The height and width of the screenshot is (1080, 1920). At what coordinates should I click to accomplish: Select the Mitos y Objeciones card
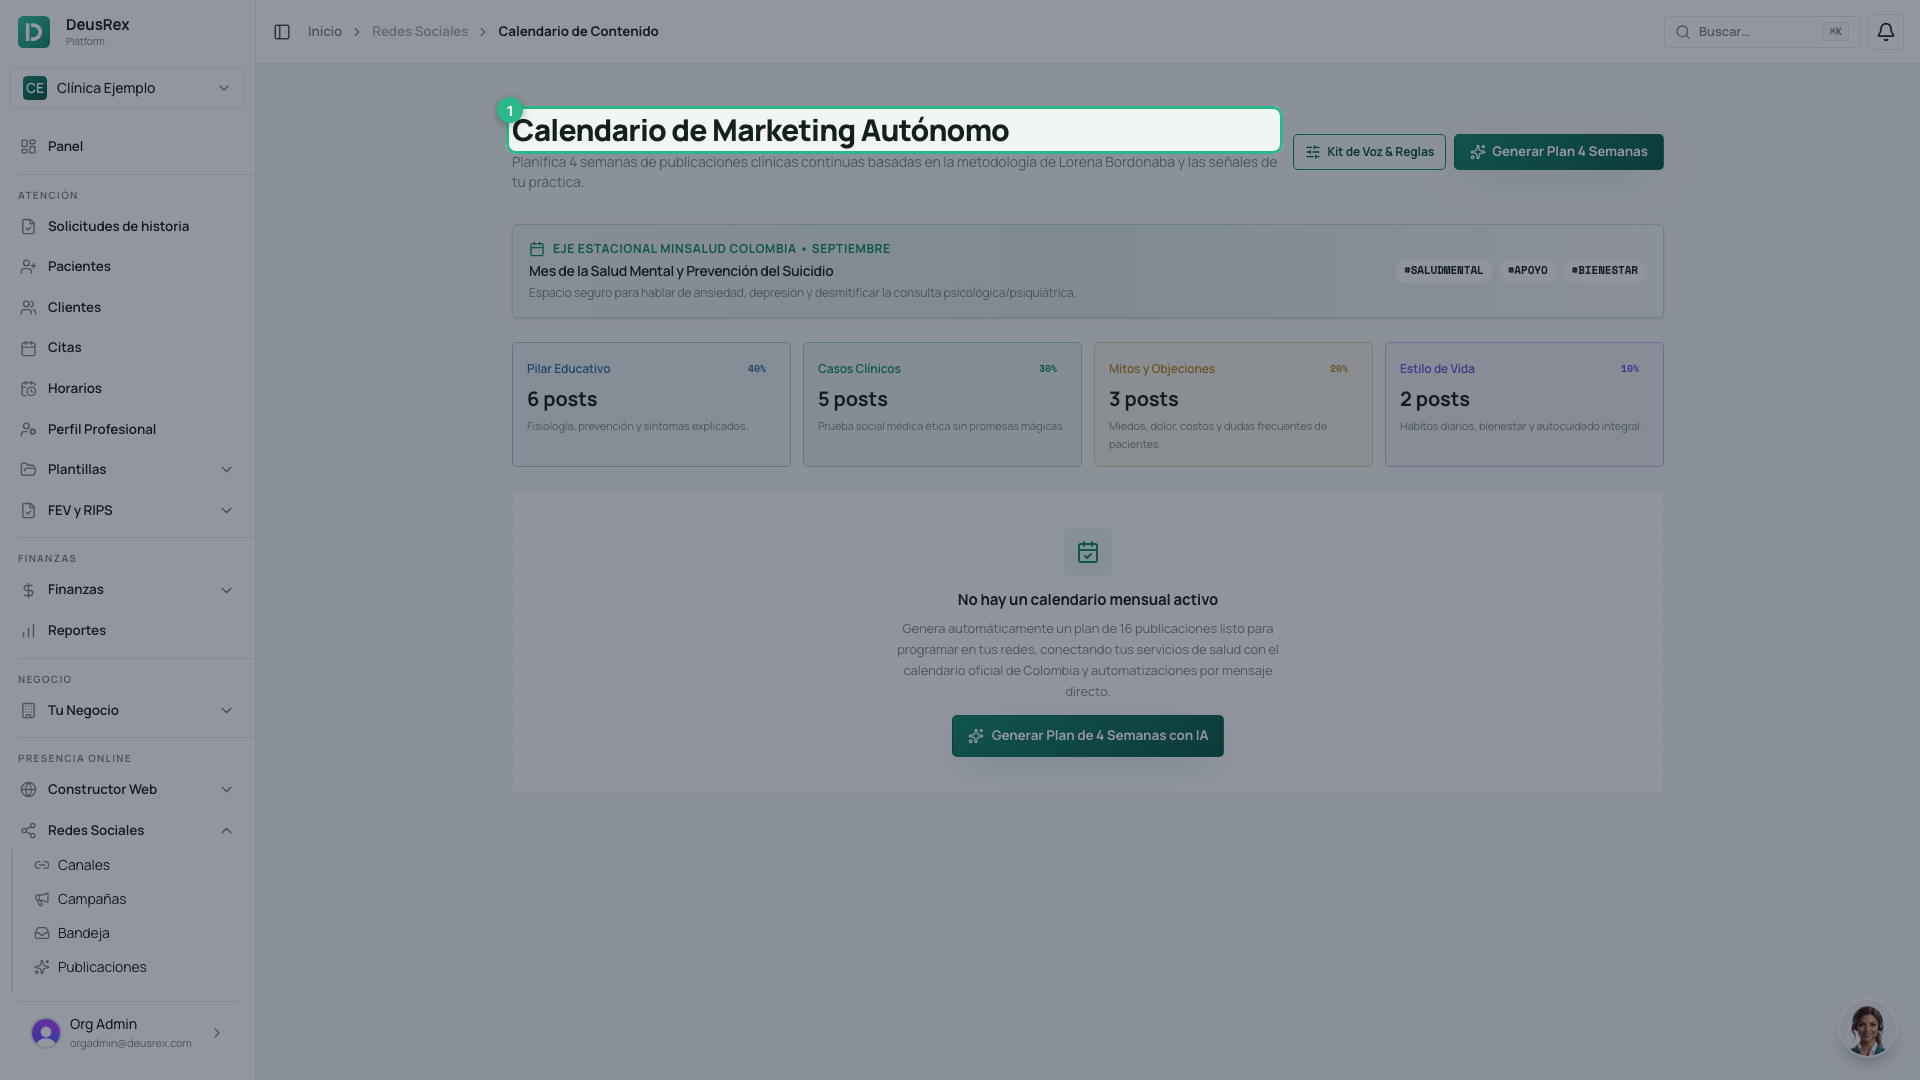pos(1233,404)
